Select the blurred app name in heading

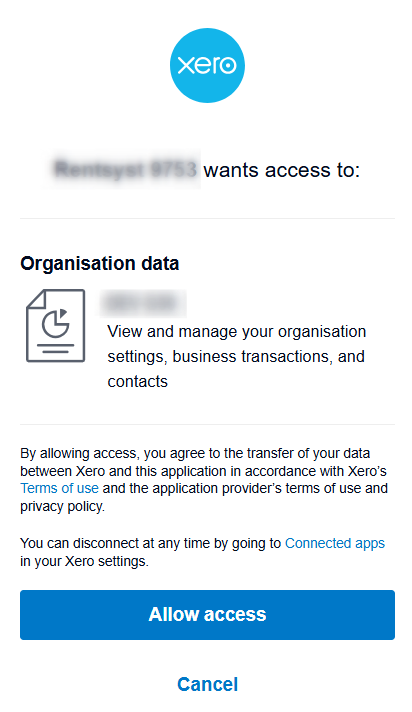click(x=125, y=170)
